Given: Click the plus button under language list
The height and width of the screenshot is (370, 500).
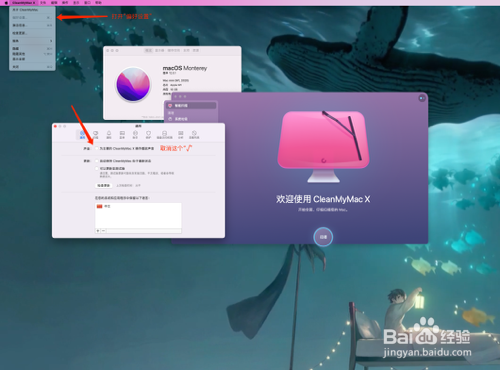Looking at the screenshot, I should point(98,231).
